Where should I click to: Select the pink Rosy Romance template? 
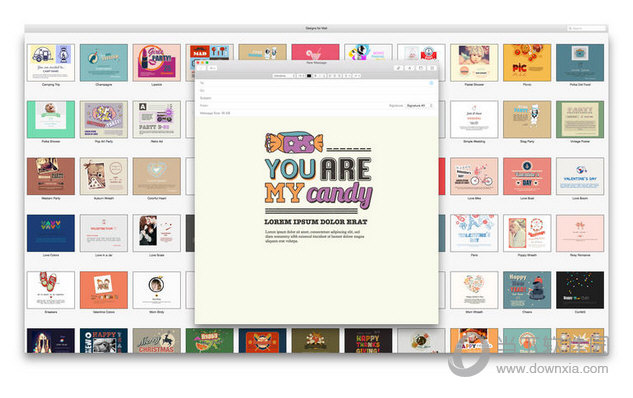pyautogui.click(x=580, y=233)
